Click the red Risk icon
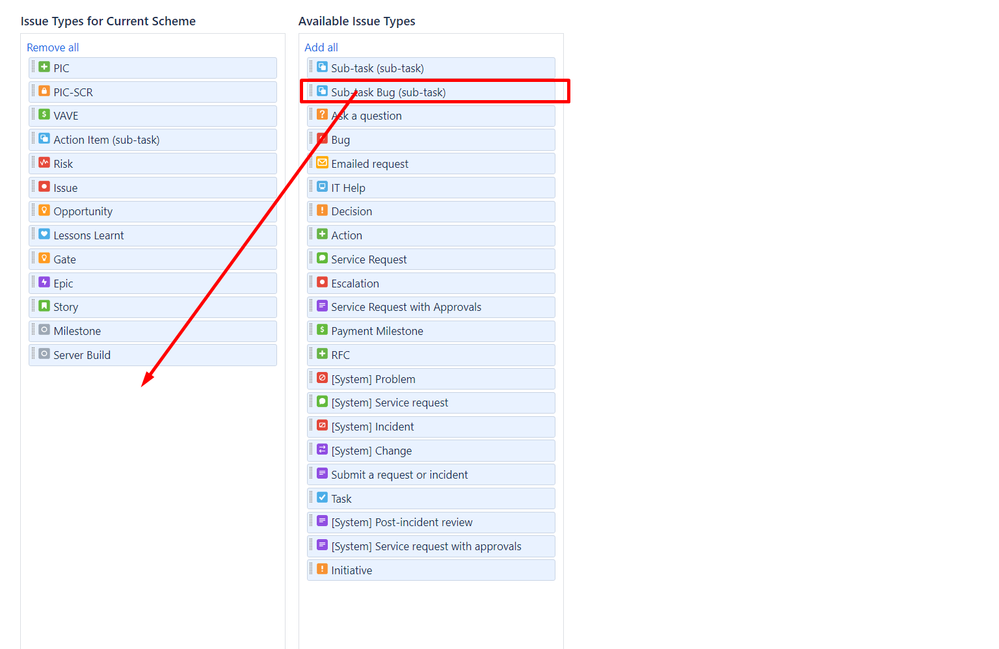This screenshot has width=999, height=649. [44, 162]
